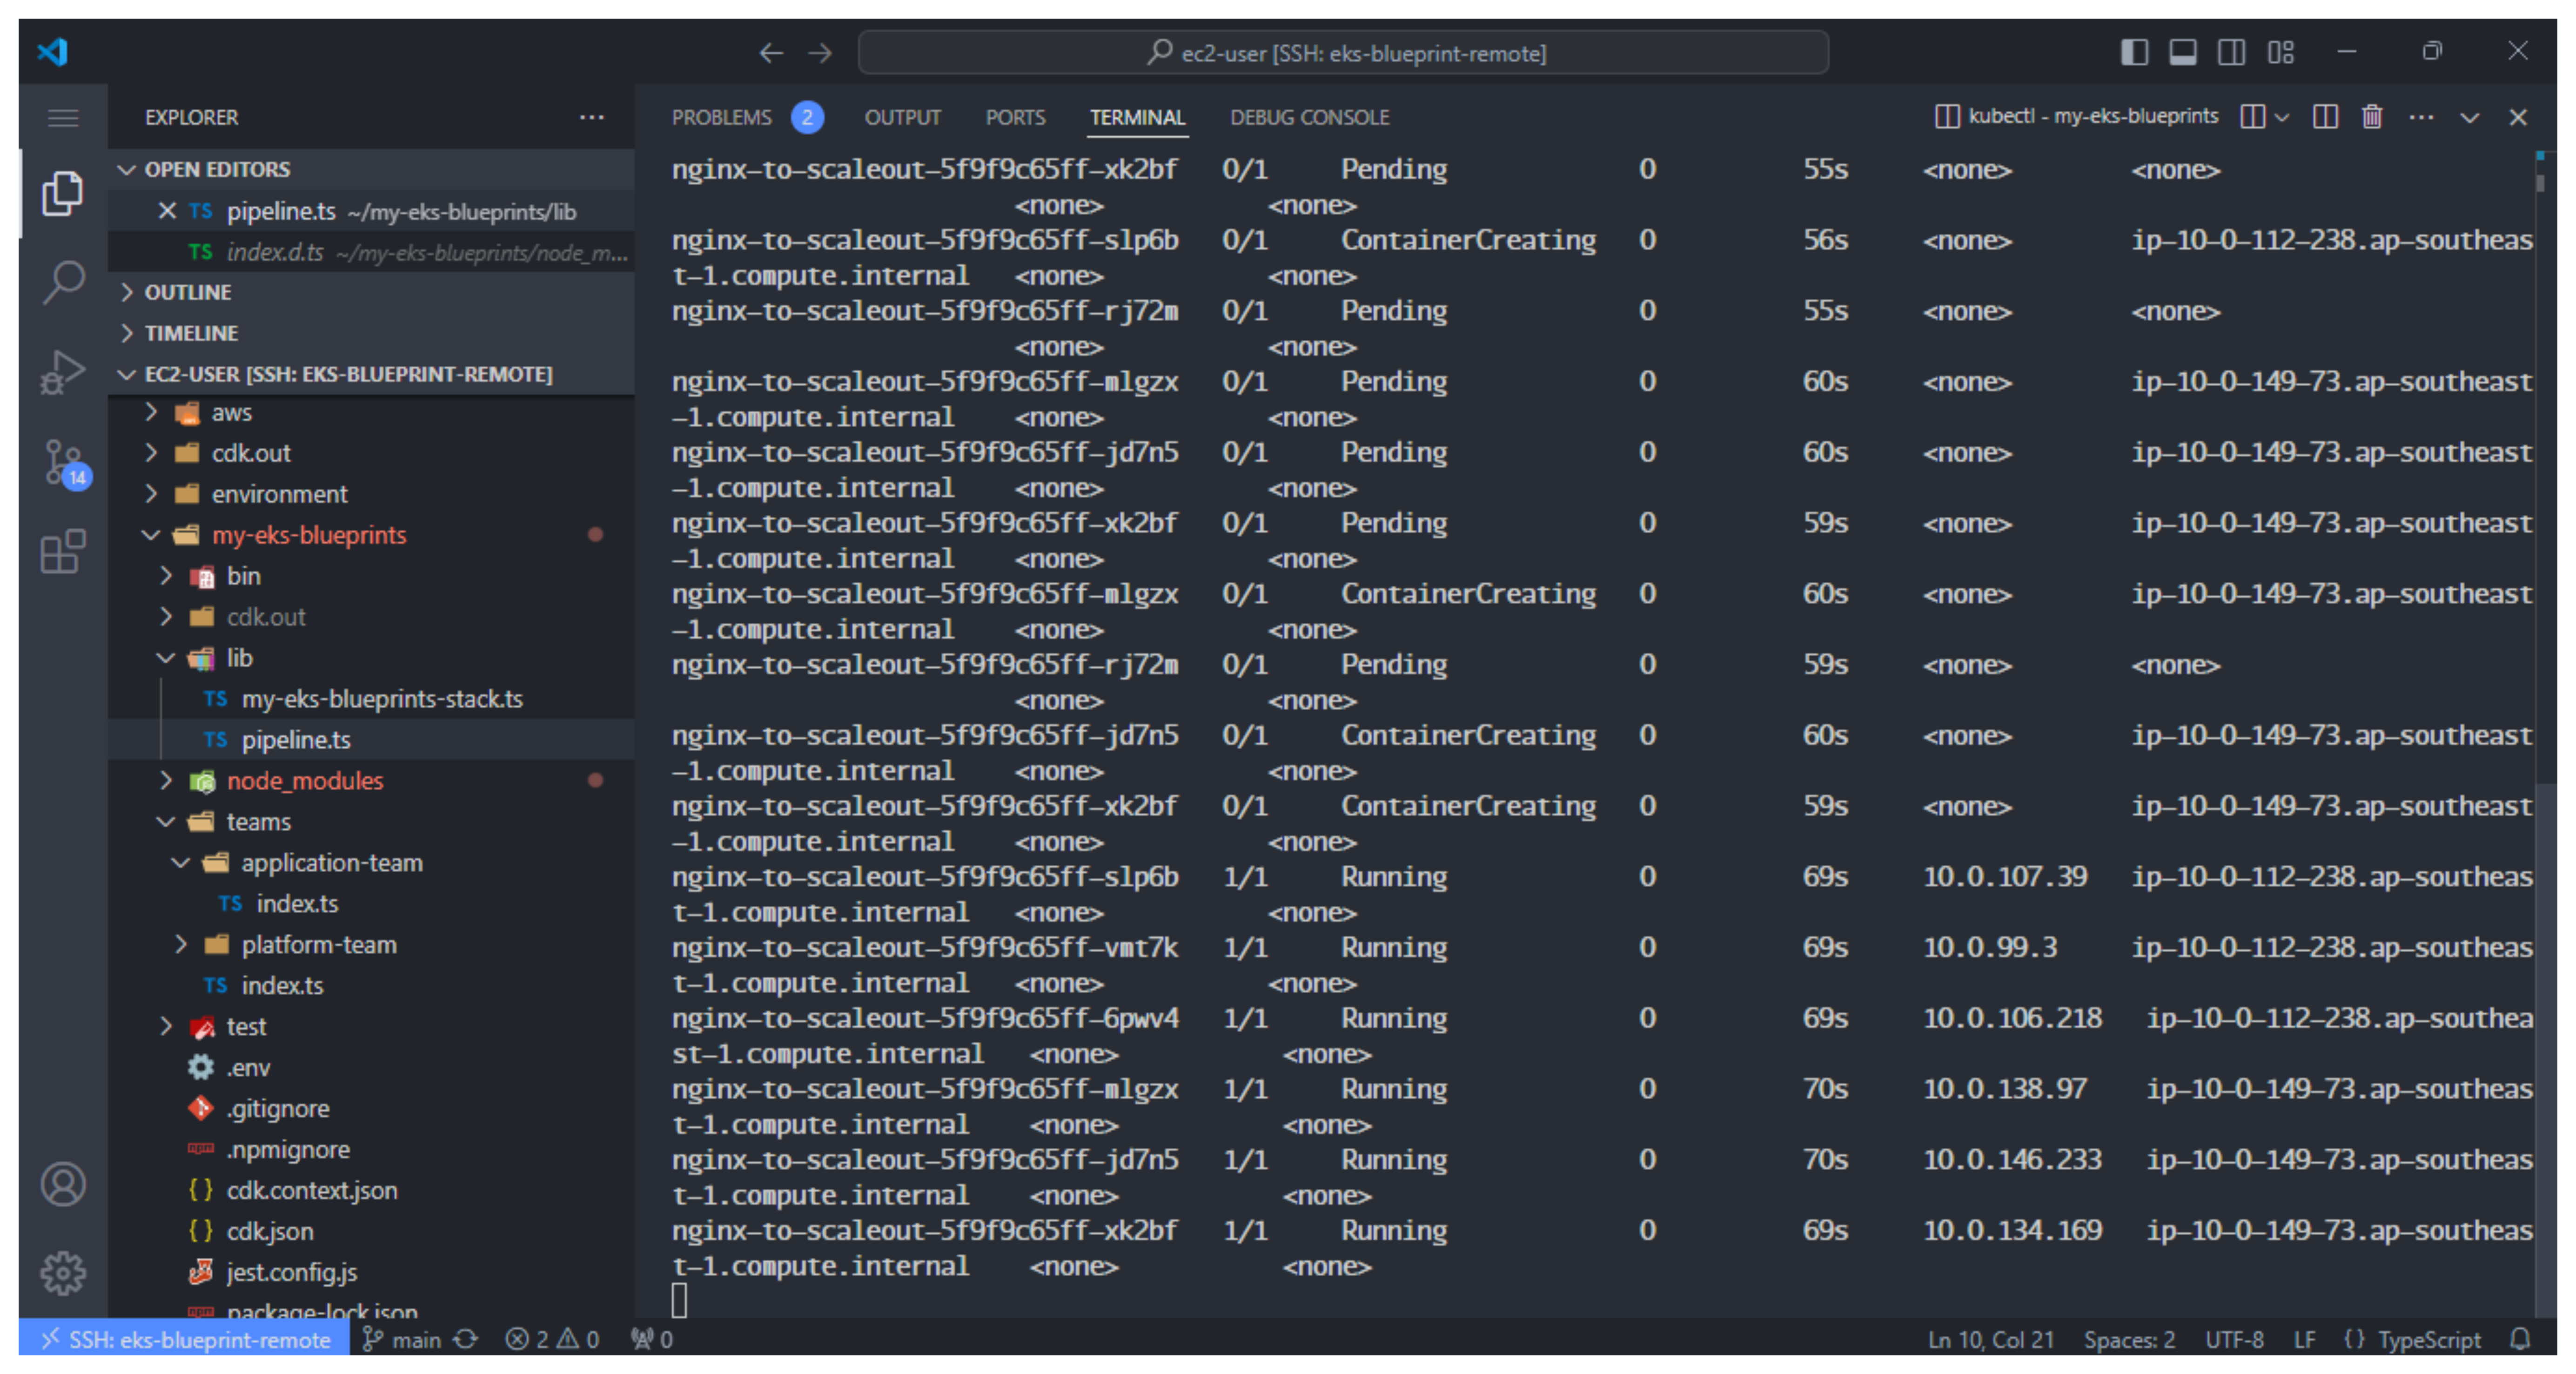
Task: Open the Accounts icon in activity bar
Action: [63, 1185]
